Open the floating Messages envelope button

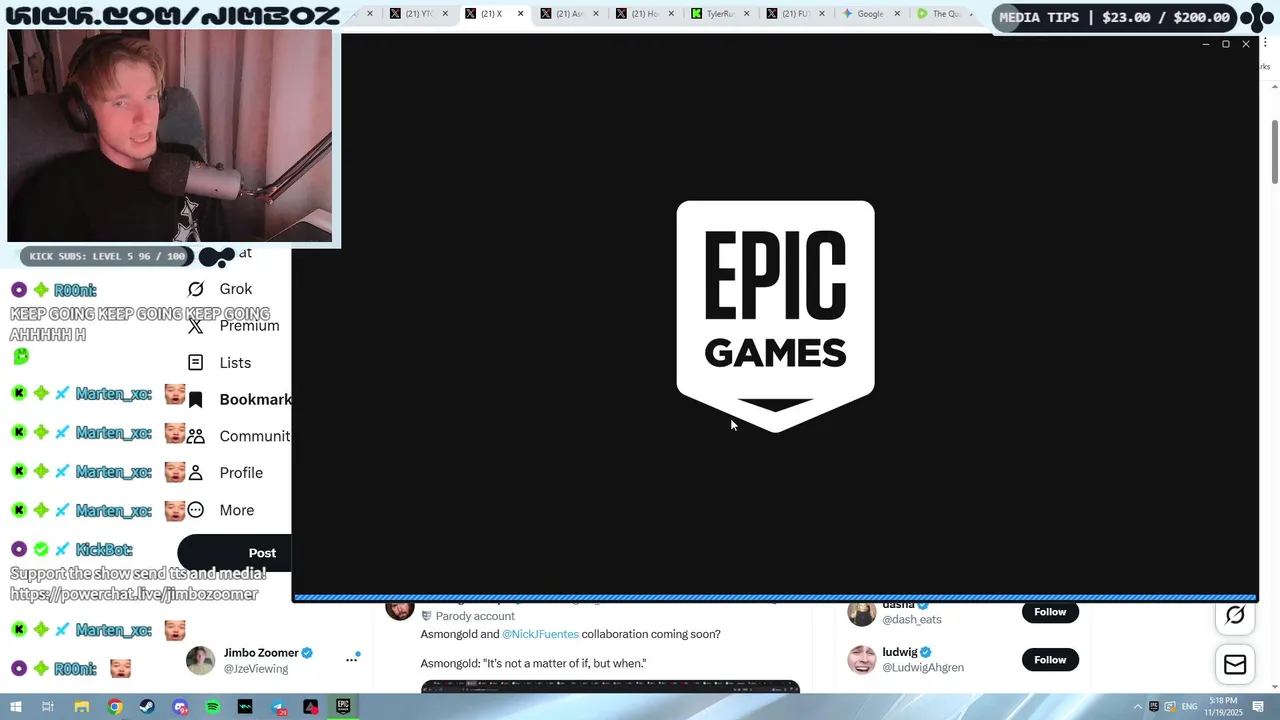point(1235,664)
